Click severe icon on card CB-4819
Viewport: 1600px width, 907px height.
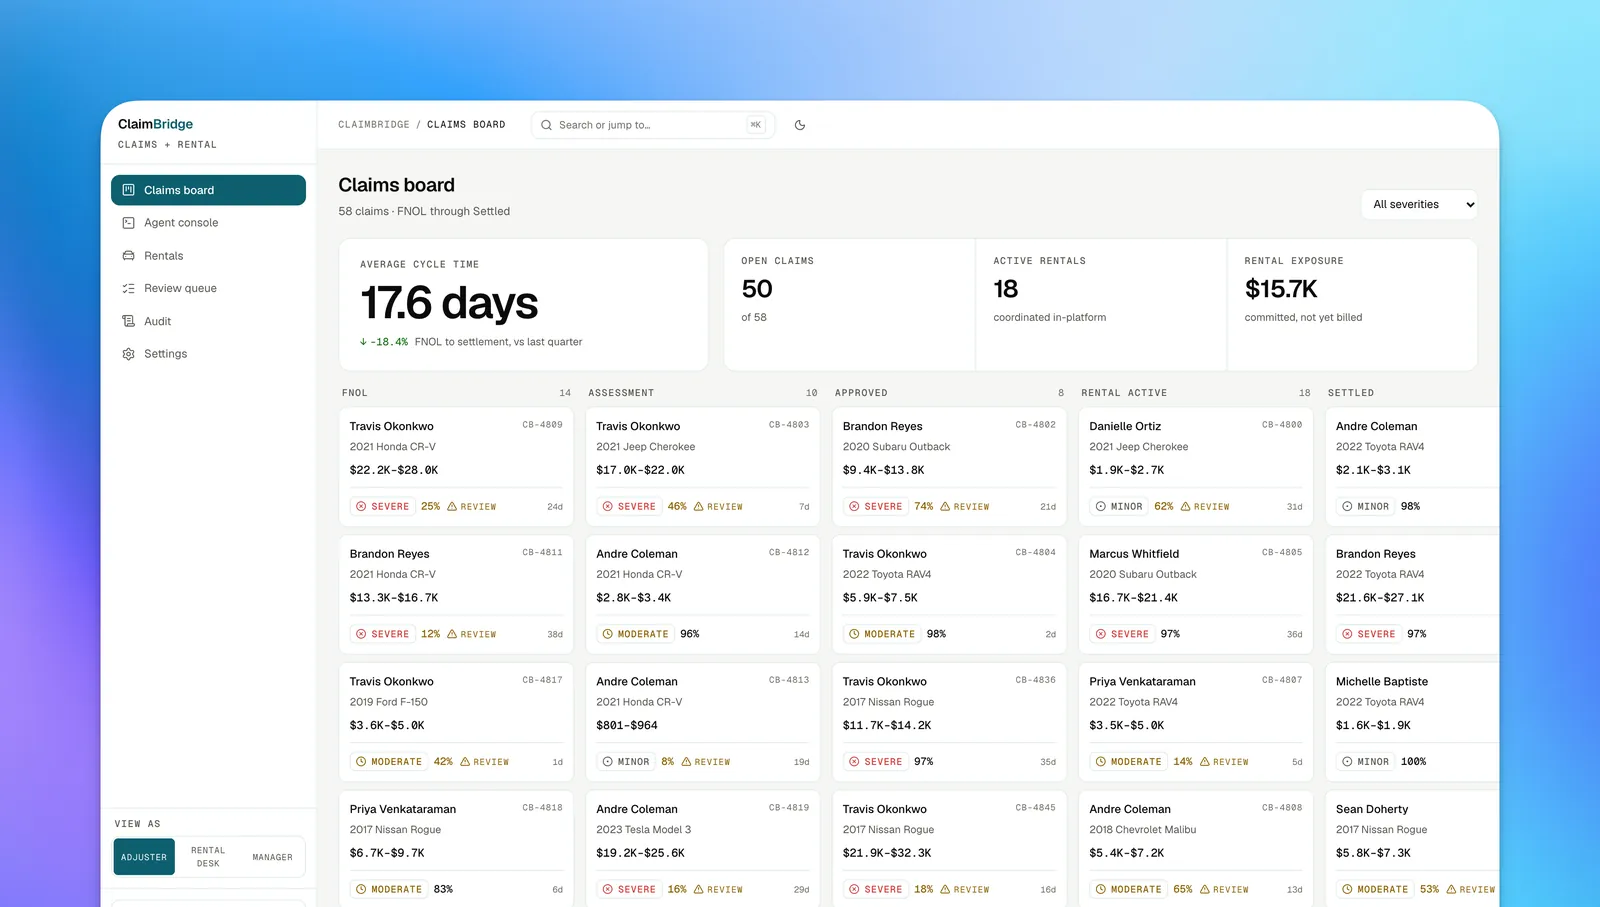click(x=608, y=889)
